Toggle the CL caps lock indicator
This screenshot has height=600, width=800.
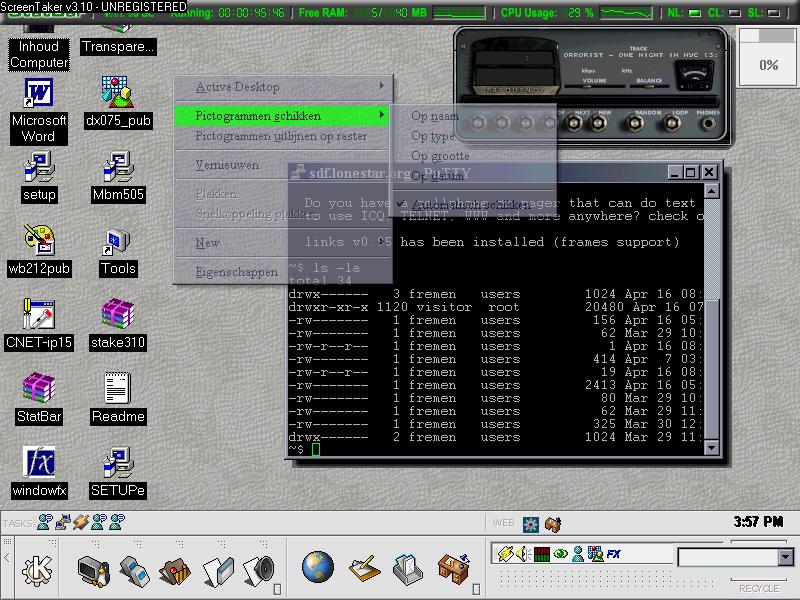pos(734,13)
